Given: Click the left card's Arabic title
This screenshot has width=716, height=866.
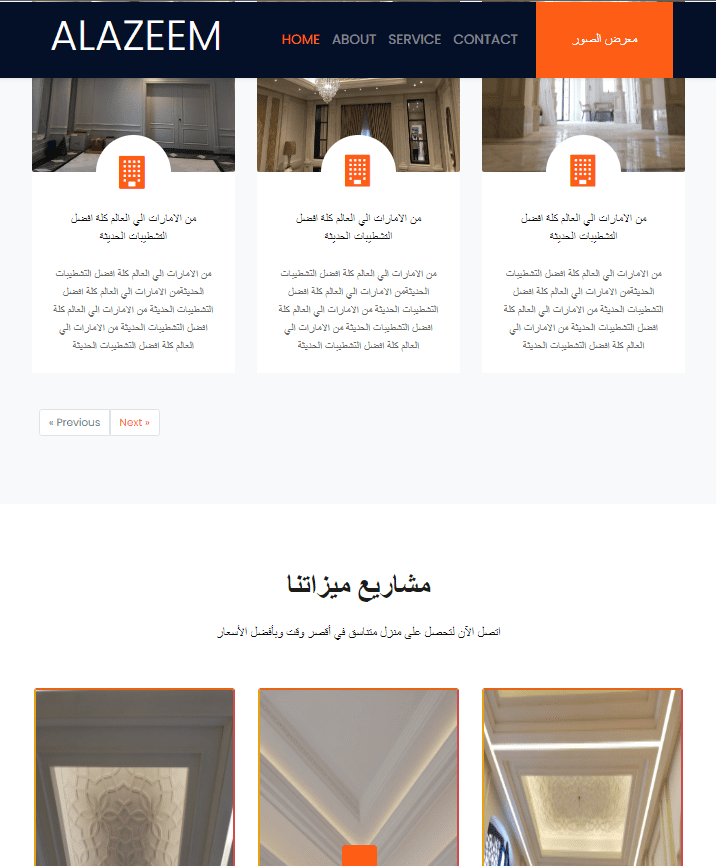Looking at the screenshot, I should pos(133,227).
